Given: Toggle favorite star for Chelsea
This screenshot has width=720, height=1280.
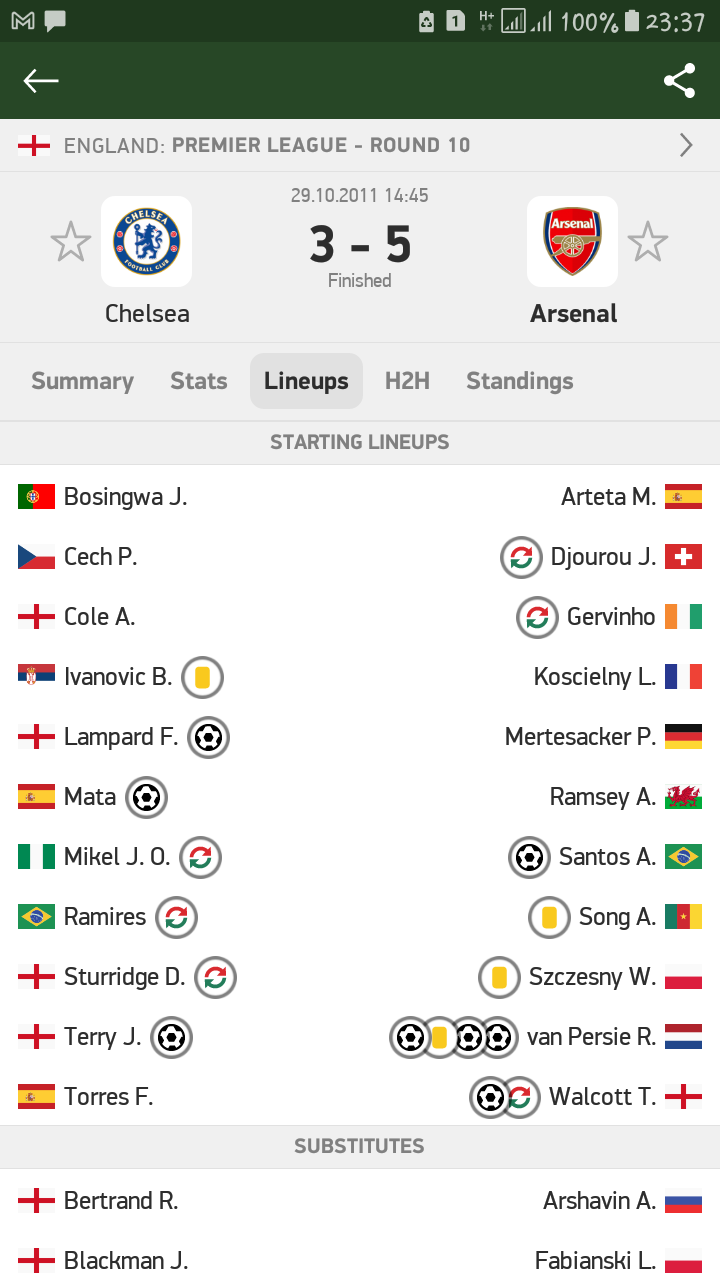Looking at the screenshot, I should (71, 242).
